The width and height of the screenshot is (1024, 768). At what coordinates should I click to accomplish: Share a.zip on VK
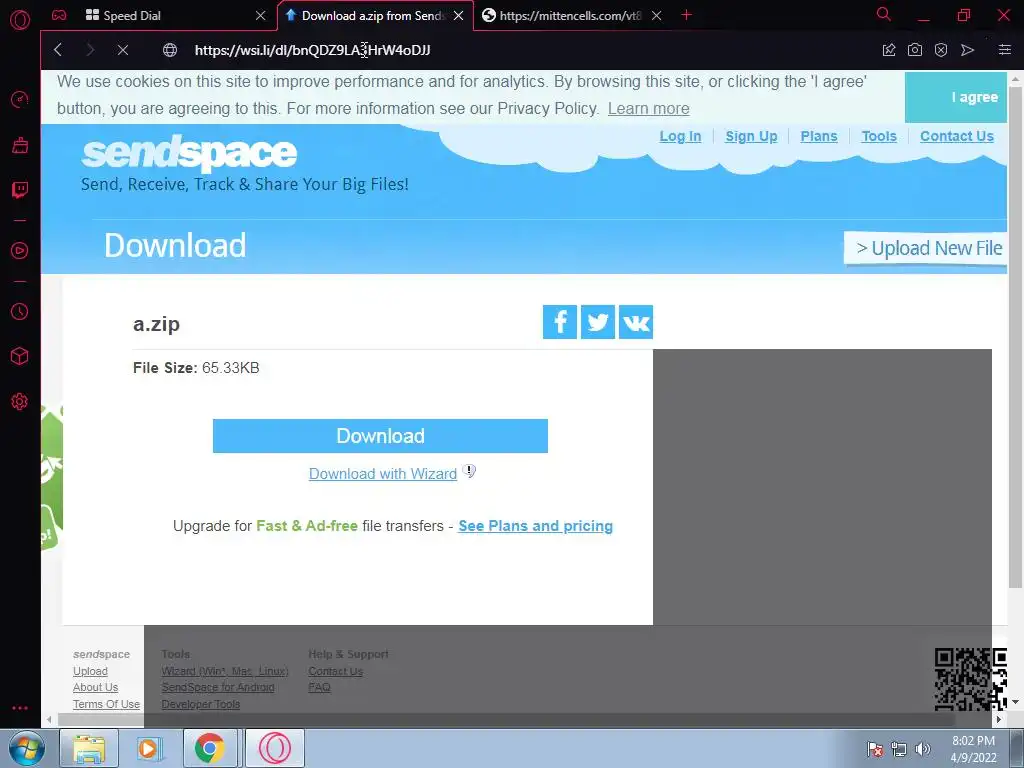(x=635, y=322)
